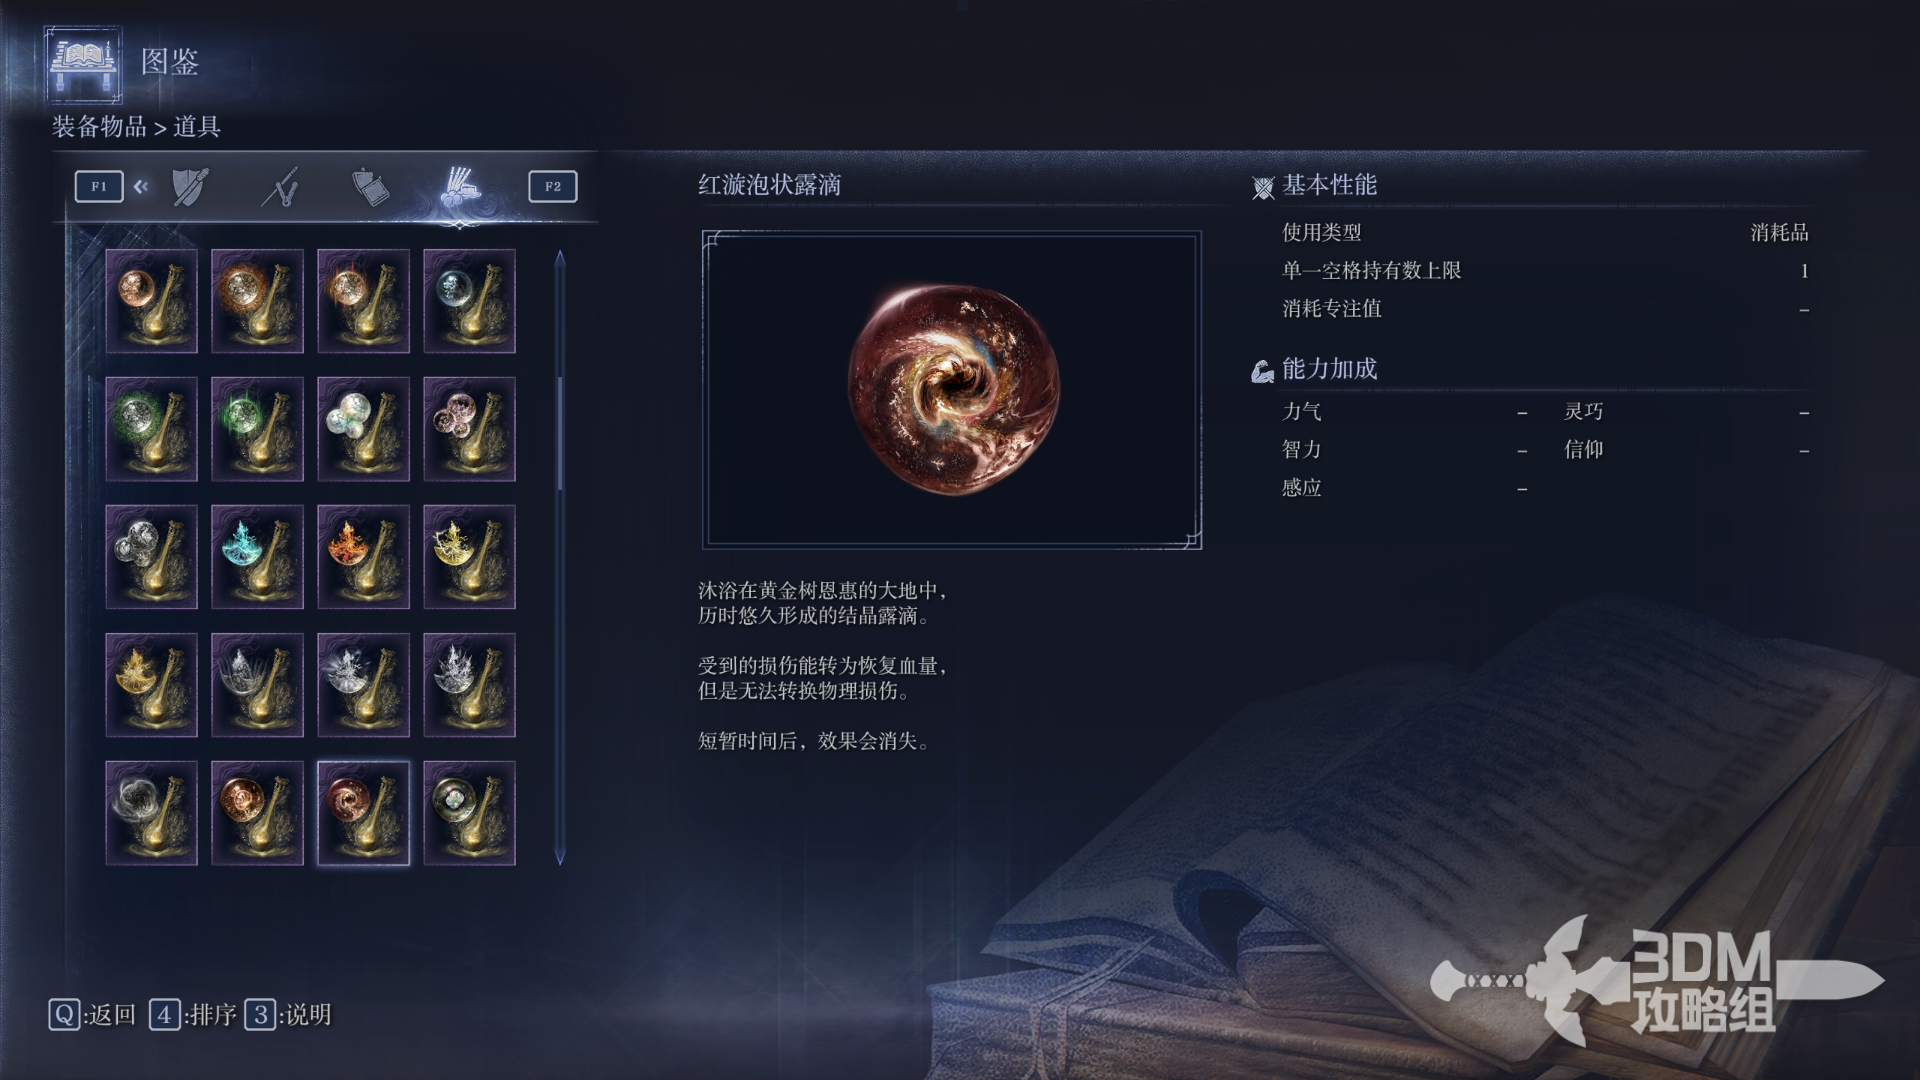Select the pink bubbles tear flask icon
This screenshot has width=1920, height=1080.
click(469, 429)
